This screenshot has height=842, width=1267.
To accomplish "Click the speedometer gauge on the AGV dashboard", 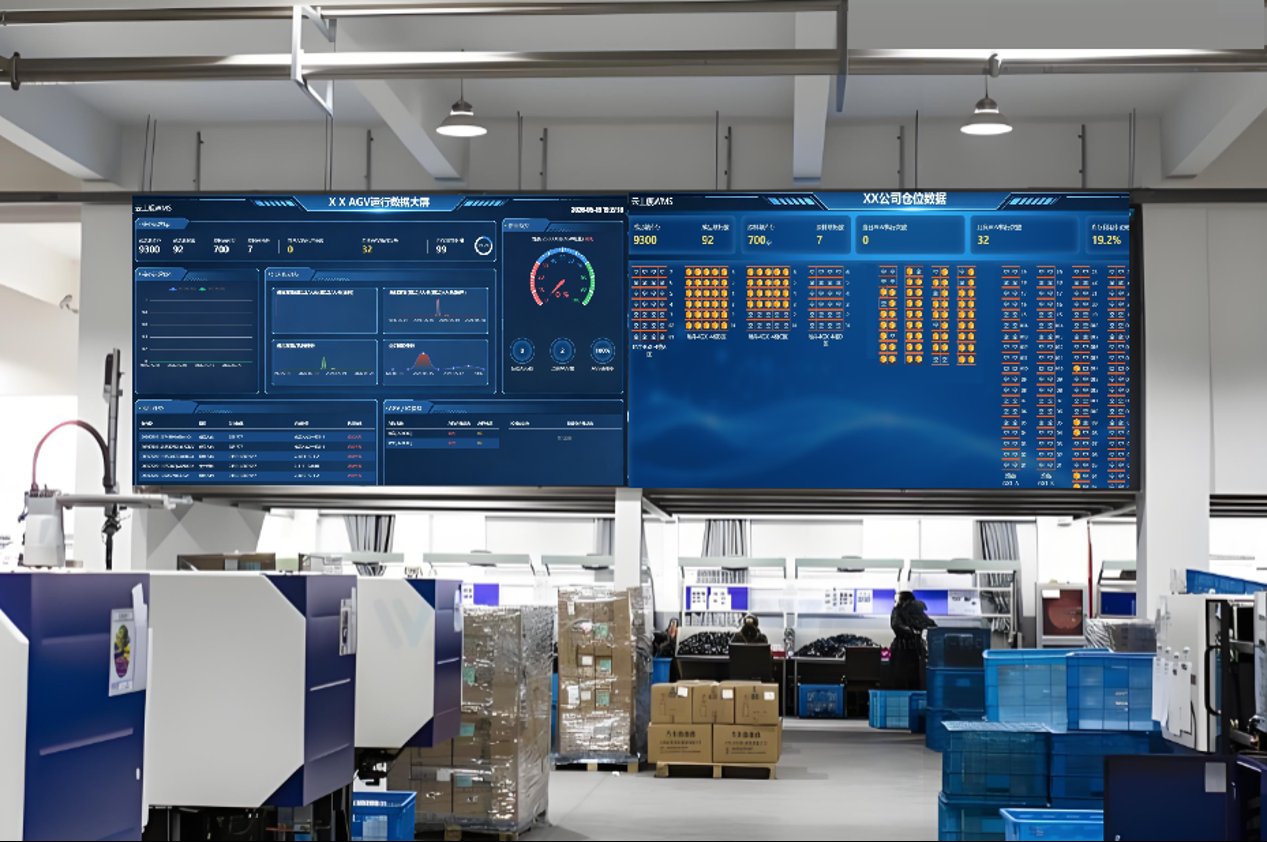I will (x=561, y=279).
